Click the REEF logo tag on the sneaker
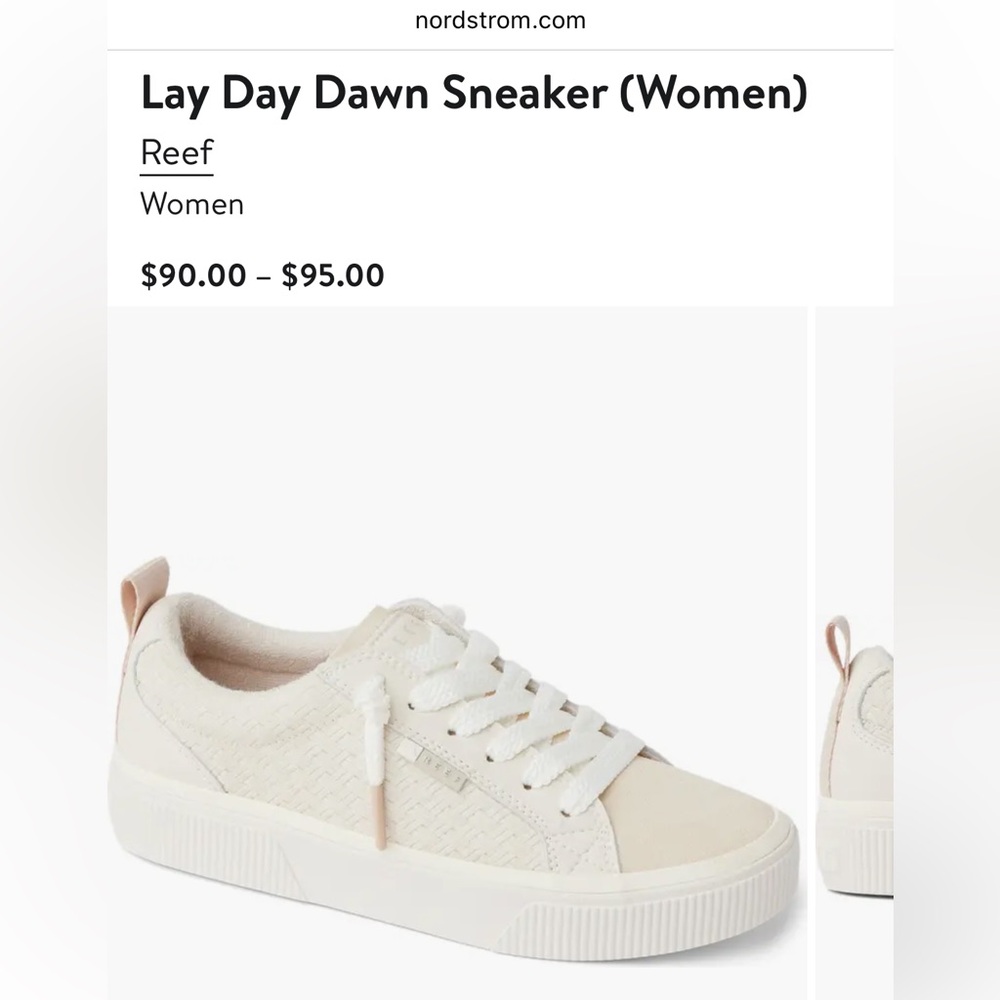The image size is (1000, 1000). (x=441, y=774)
